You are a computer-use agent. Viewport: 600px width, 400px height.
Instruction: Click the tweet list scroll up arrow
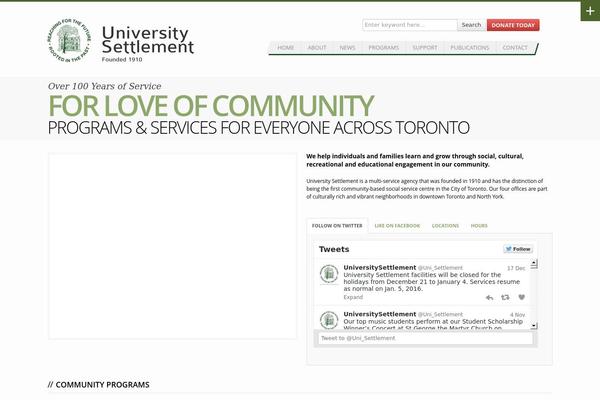(534, 263)
